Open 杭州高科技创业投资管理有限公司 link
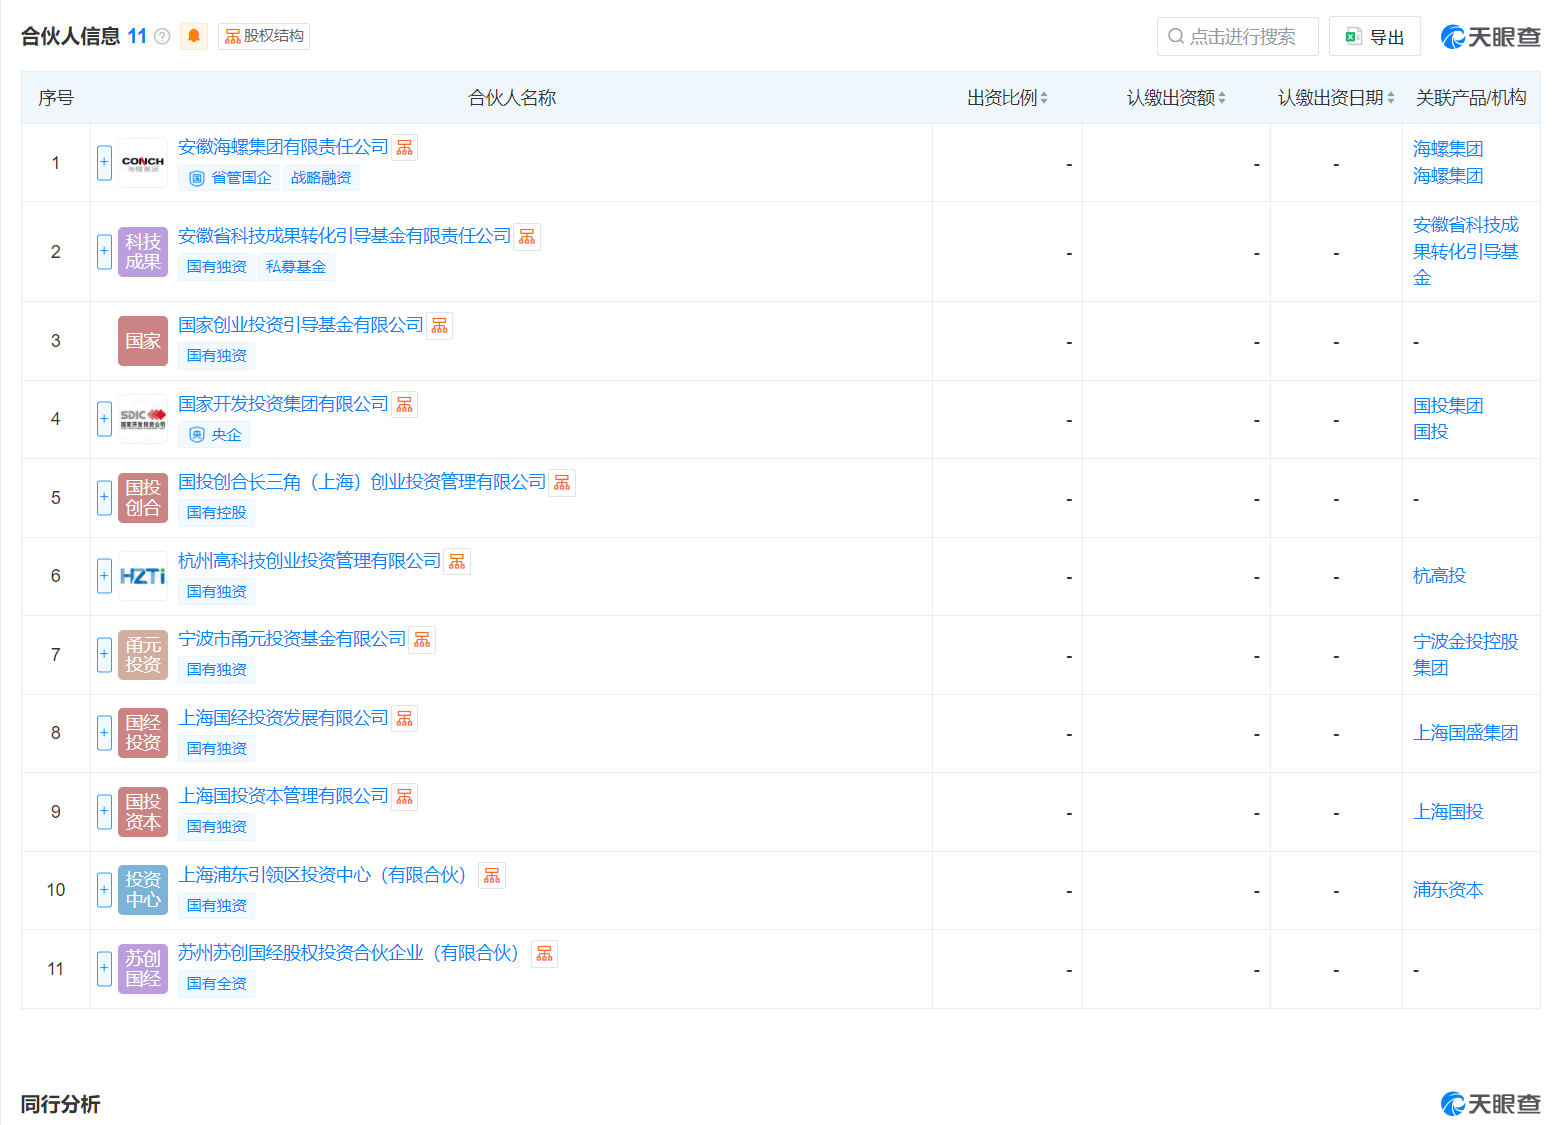This screenshot has width=1559, height=1125. tap(309, 561)
